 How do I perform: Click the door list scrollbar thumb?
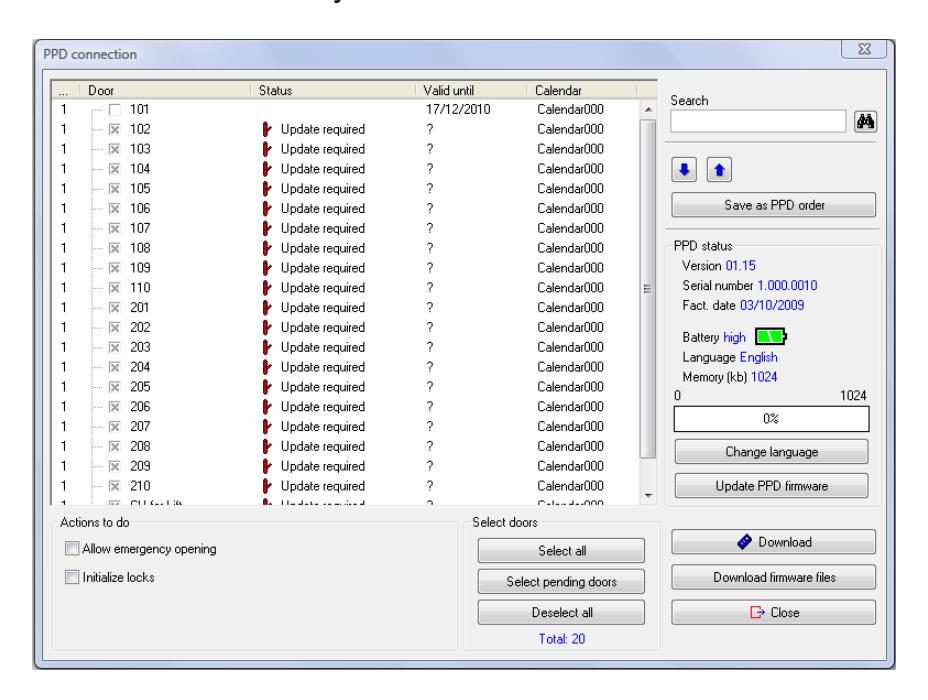648,289
